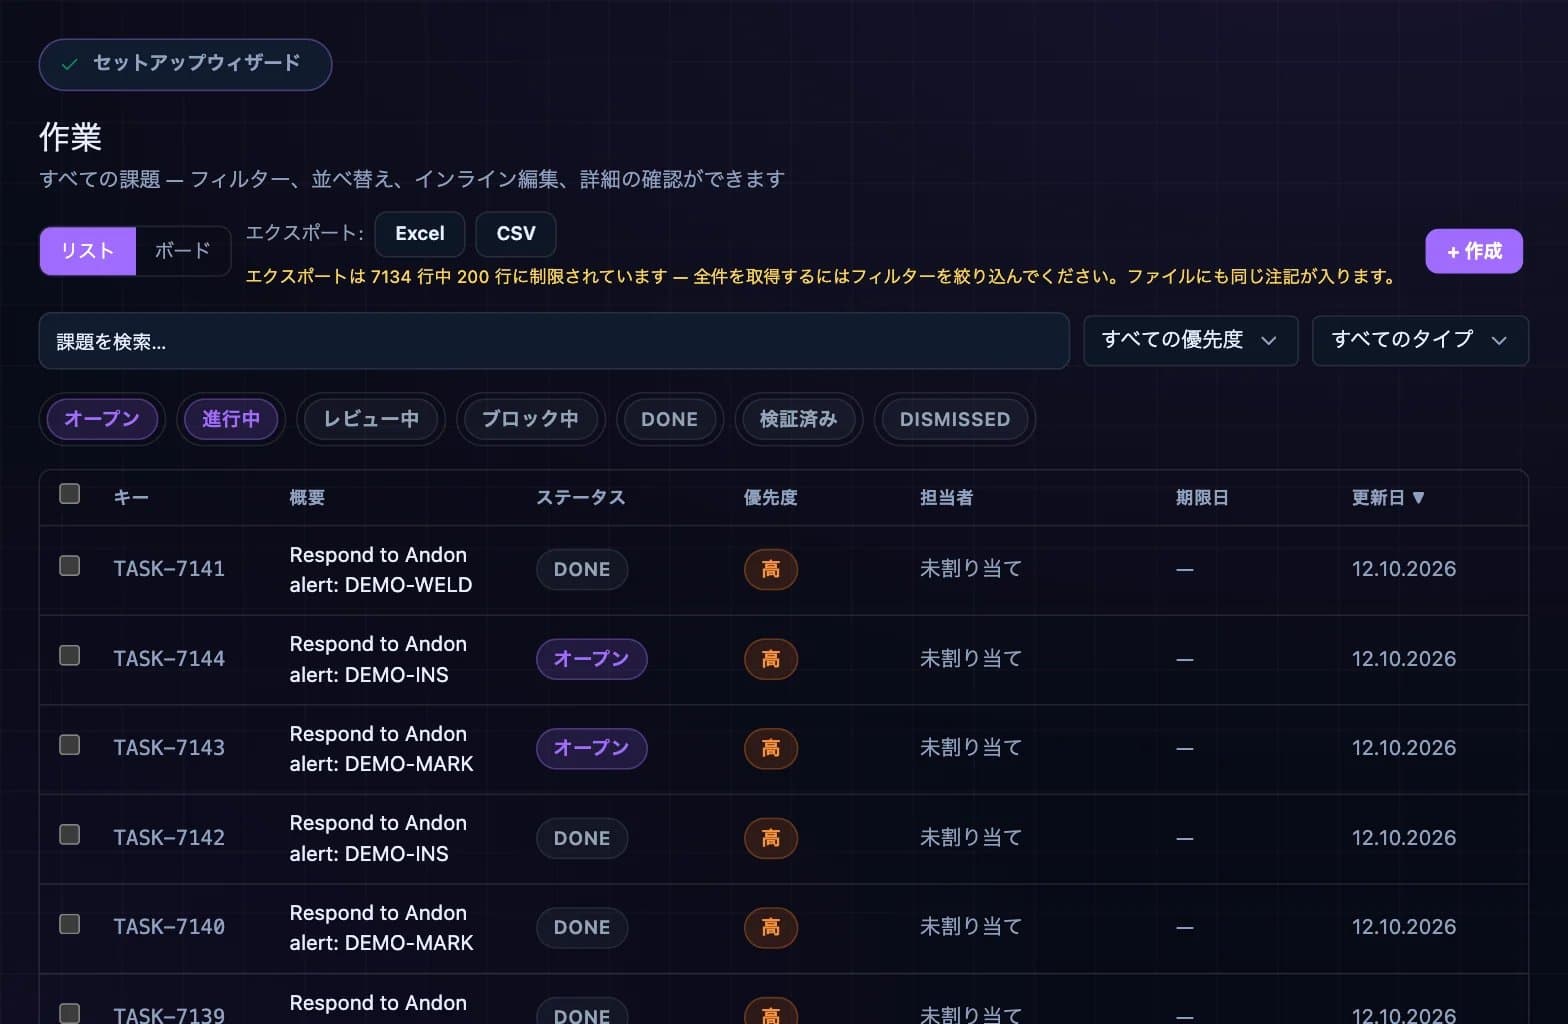
Task: Open the セットアップウィザード setup wizard button
Action: click(x=185, y=64)
